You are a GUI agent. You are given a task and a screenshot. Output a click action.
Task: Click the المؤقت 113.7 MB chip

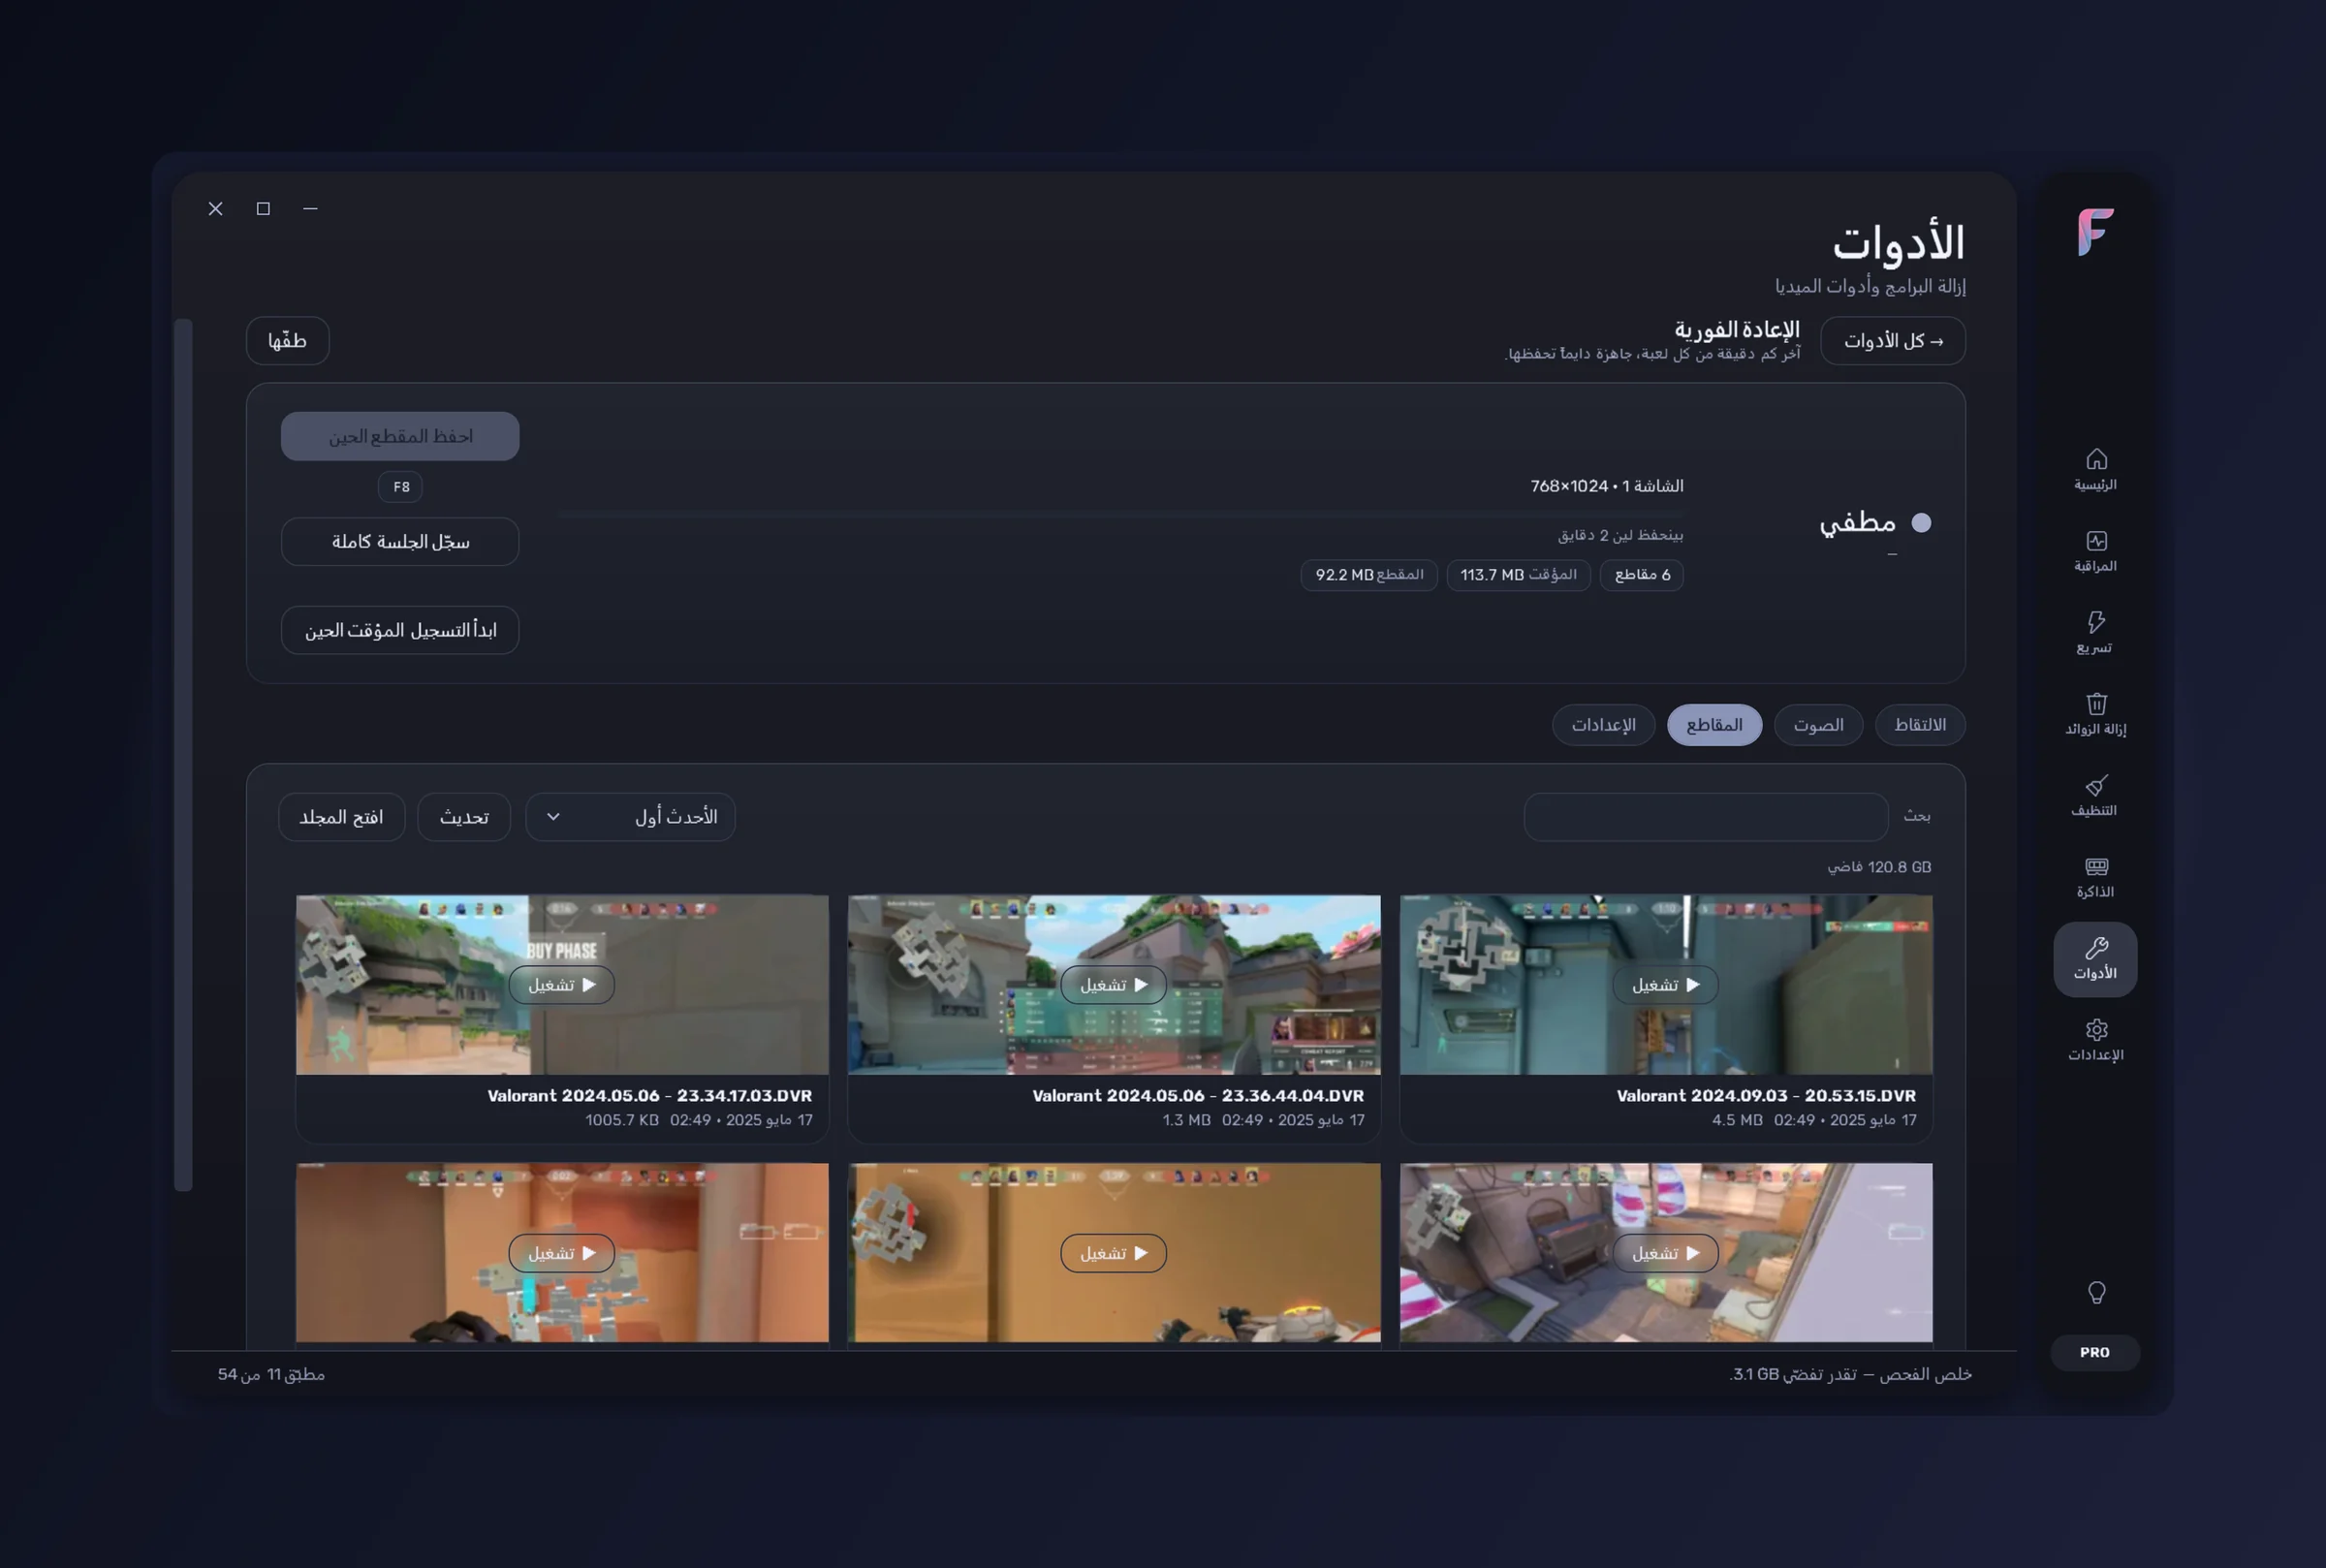(x=1518, y=575)
